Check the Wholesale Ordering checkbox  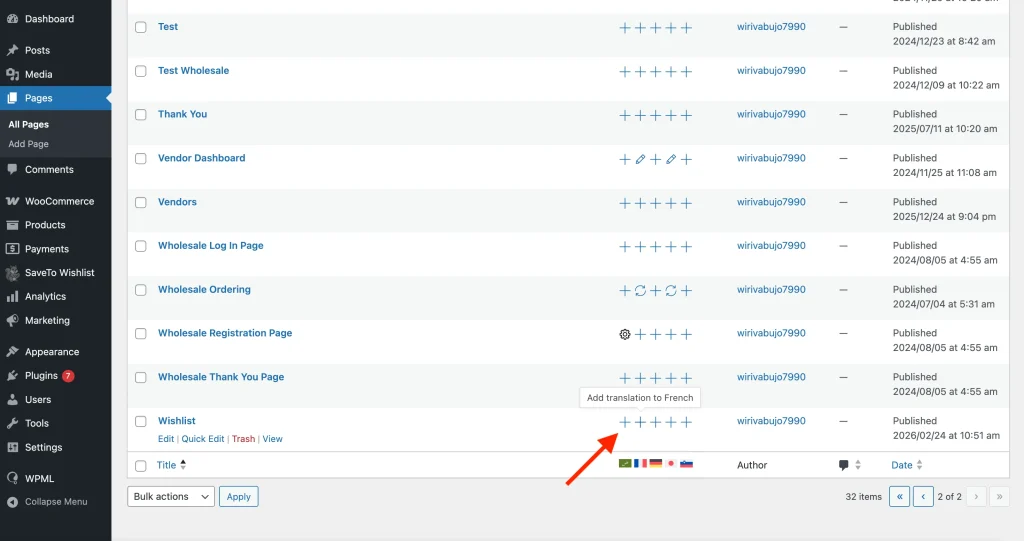[x=140, y=290]
